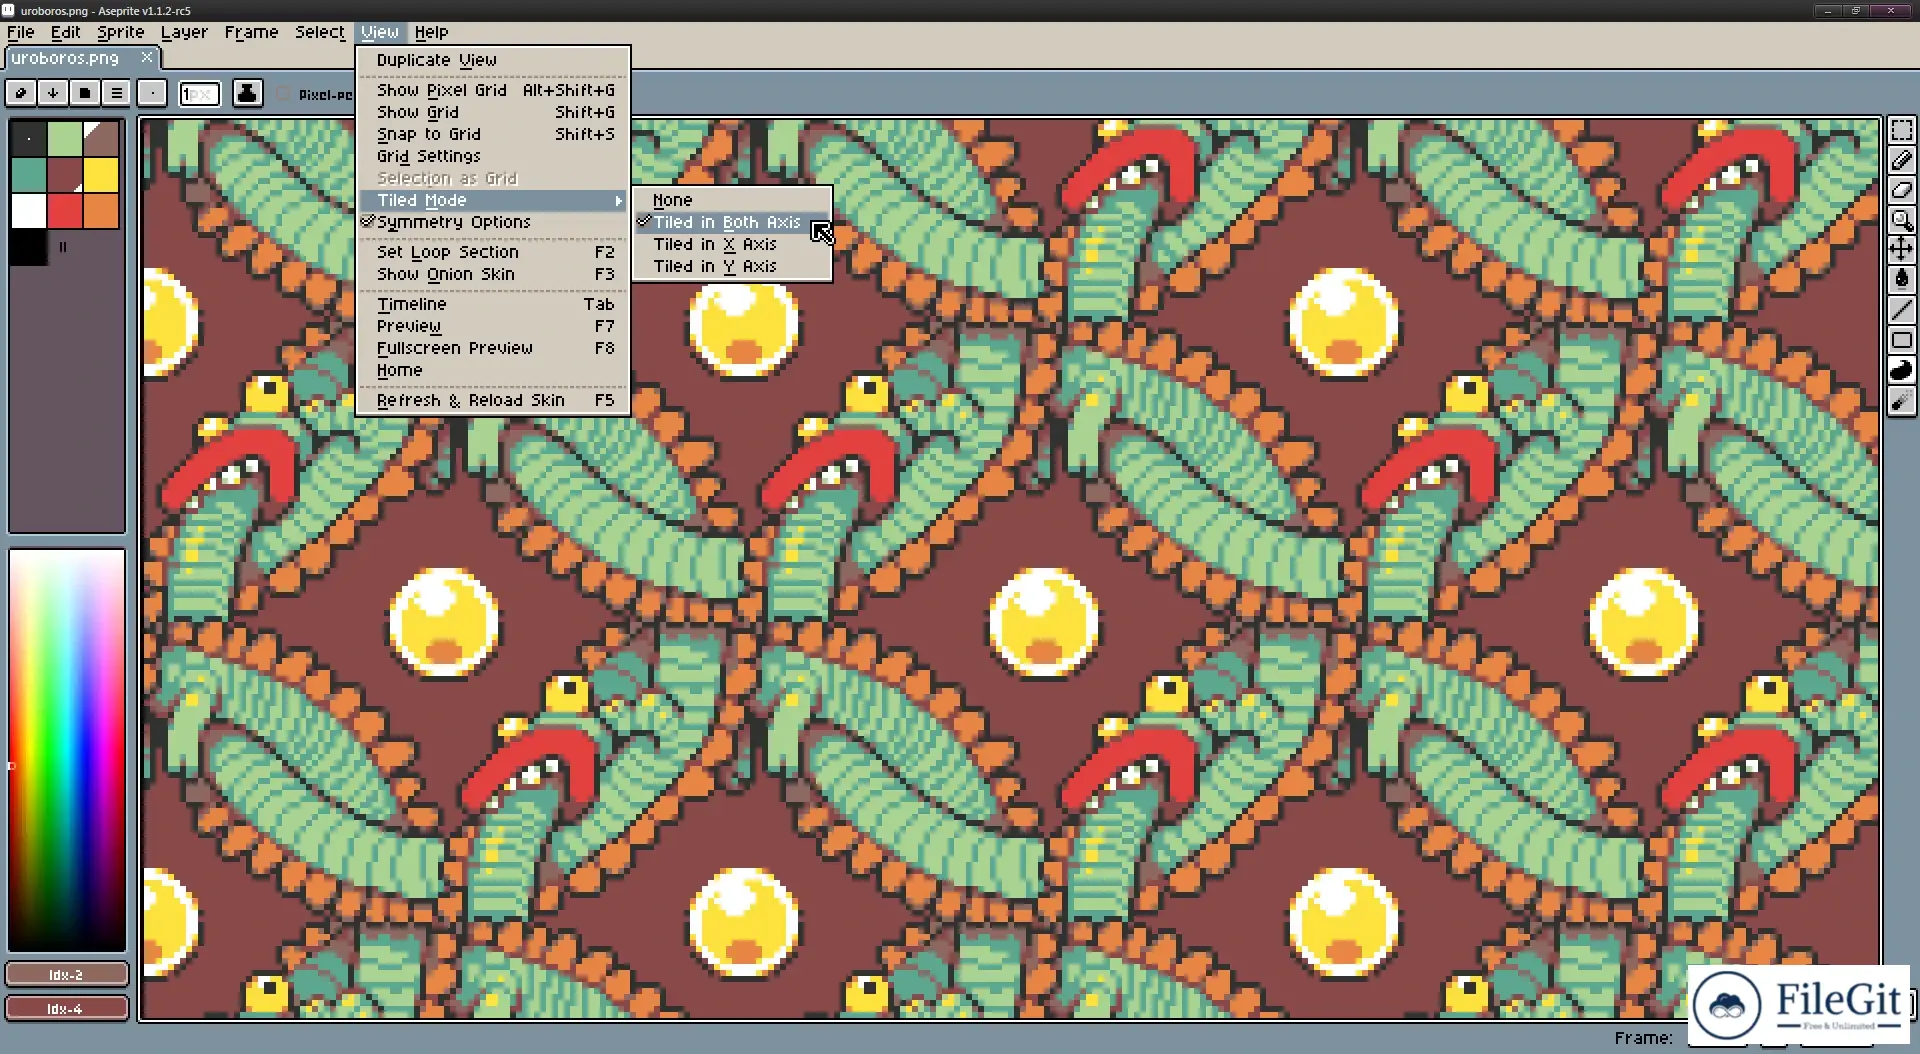Choose Tiled in Y Axis option
This screenshot has height=1054, width=1920.
[732, 266]
